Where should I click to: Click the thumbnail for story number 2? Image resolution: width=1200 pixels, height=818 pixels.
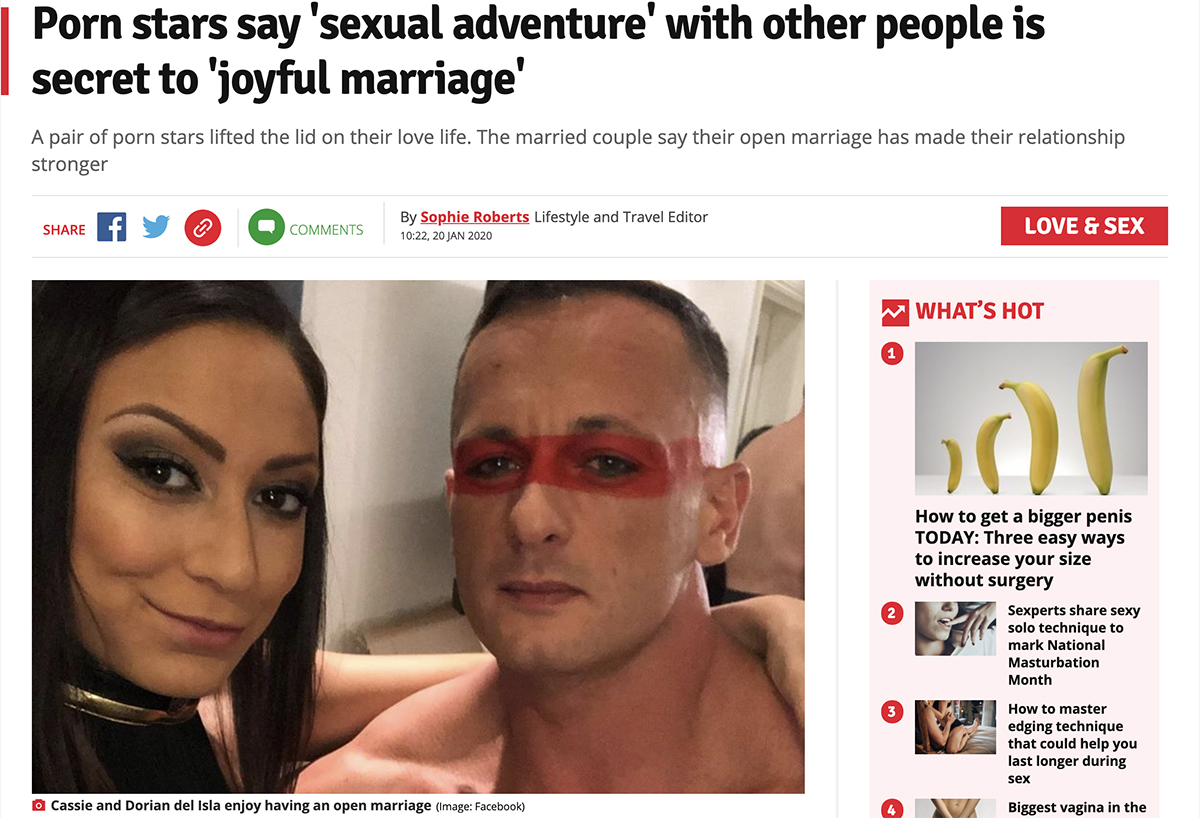point(956,628)
